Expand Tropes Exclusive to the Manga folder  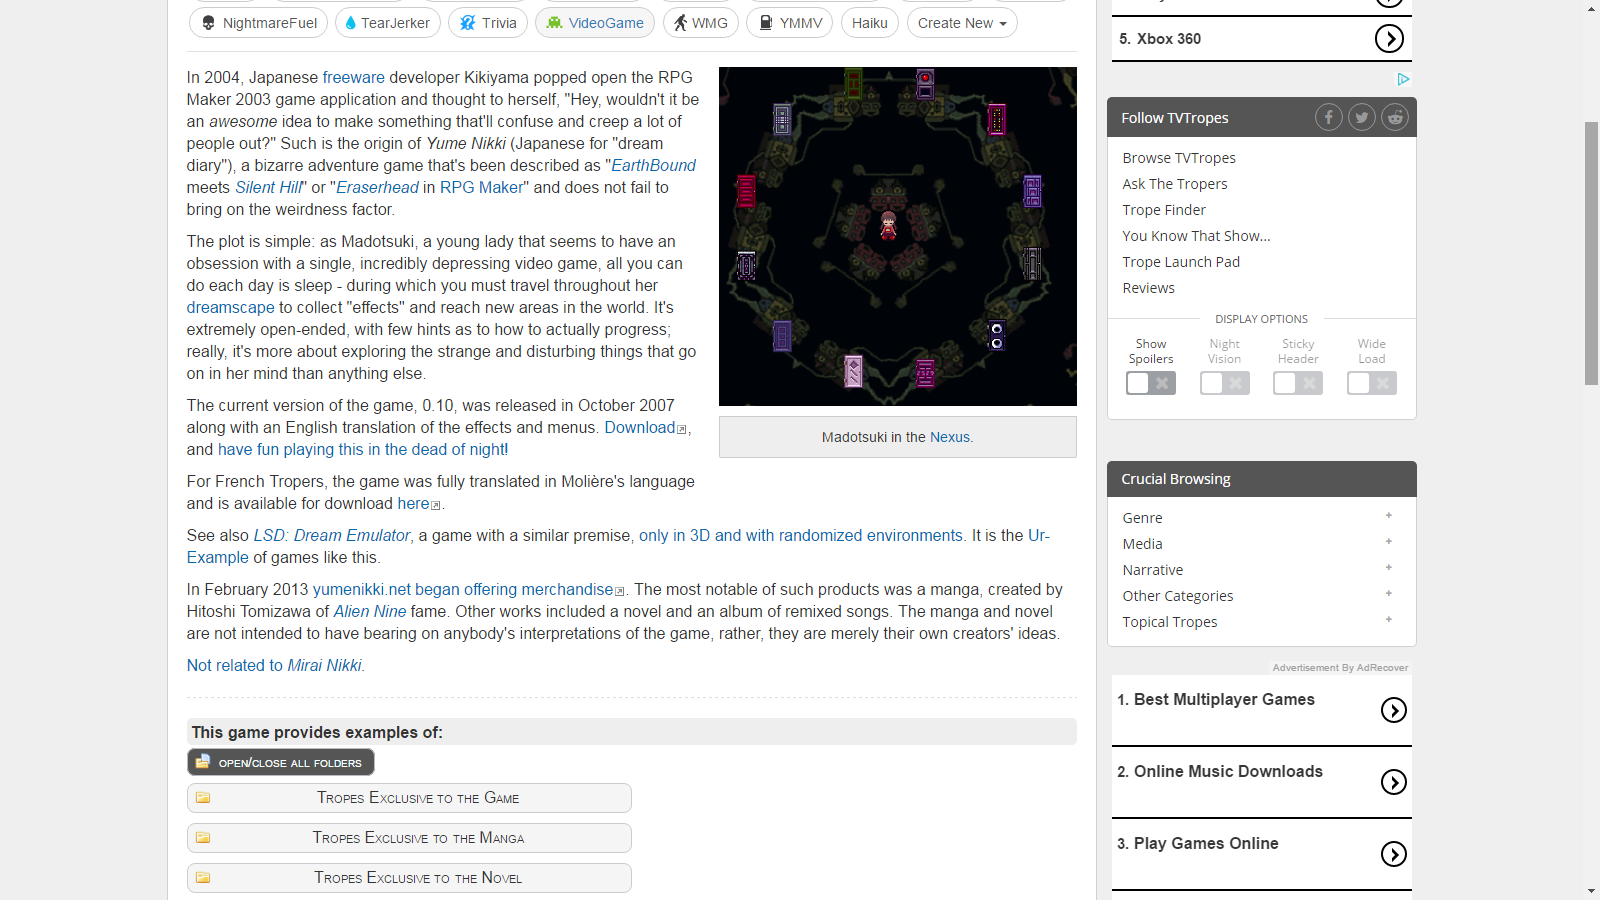(409, 838)
